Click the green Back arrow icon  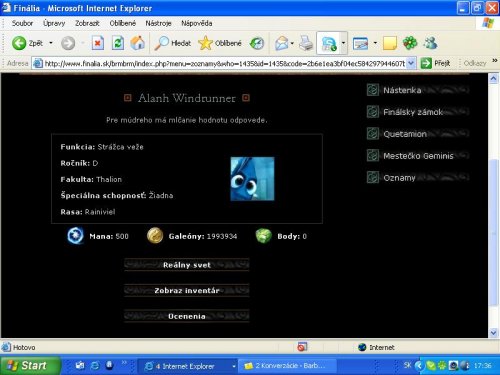click(x=19, y=43)
